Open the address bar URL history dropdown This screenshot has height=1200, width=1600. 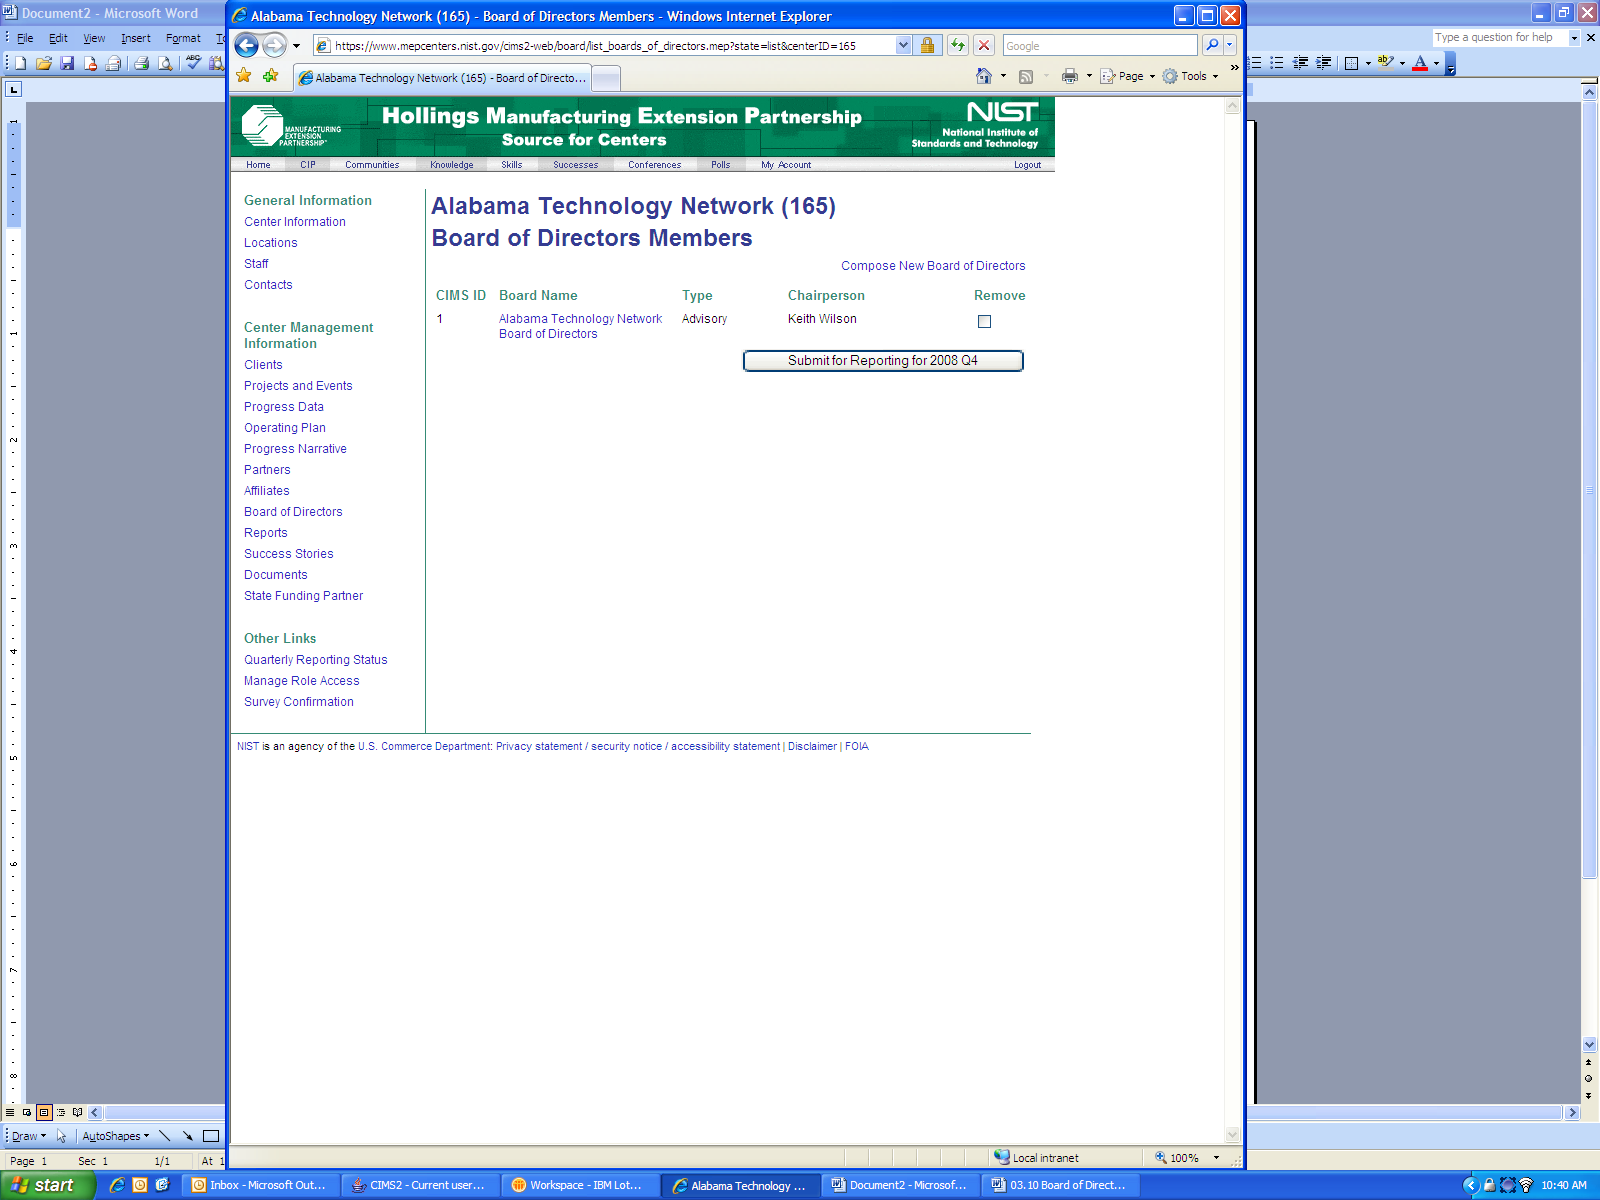pos(904,45)
